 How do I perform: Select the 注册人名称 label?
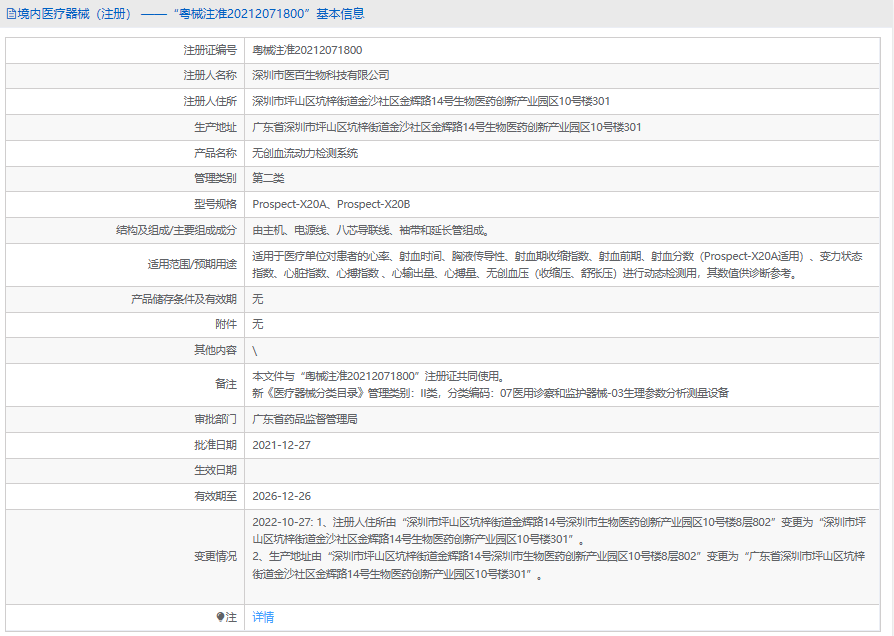[210, 75]
